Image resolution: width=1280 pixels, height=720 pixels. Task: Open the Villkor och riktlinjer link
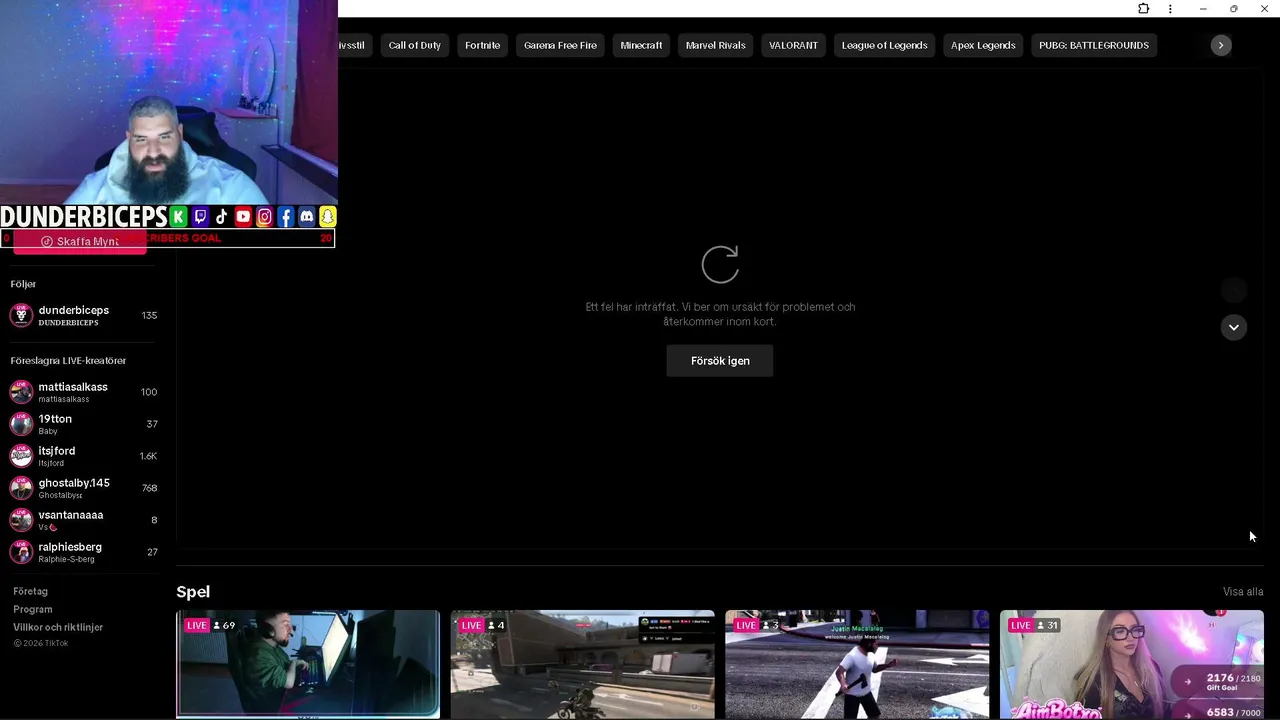point(58,627)
